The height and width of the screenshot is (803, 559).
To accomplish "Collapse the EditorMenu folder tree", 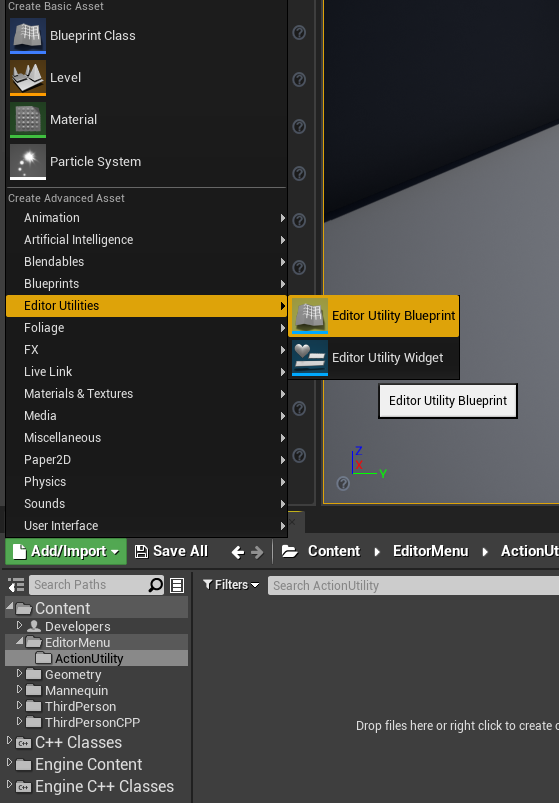I will pos(19,641).
